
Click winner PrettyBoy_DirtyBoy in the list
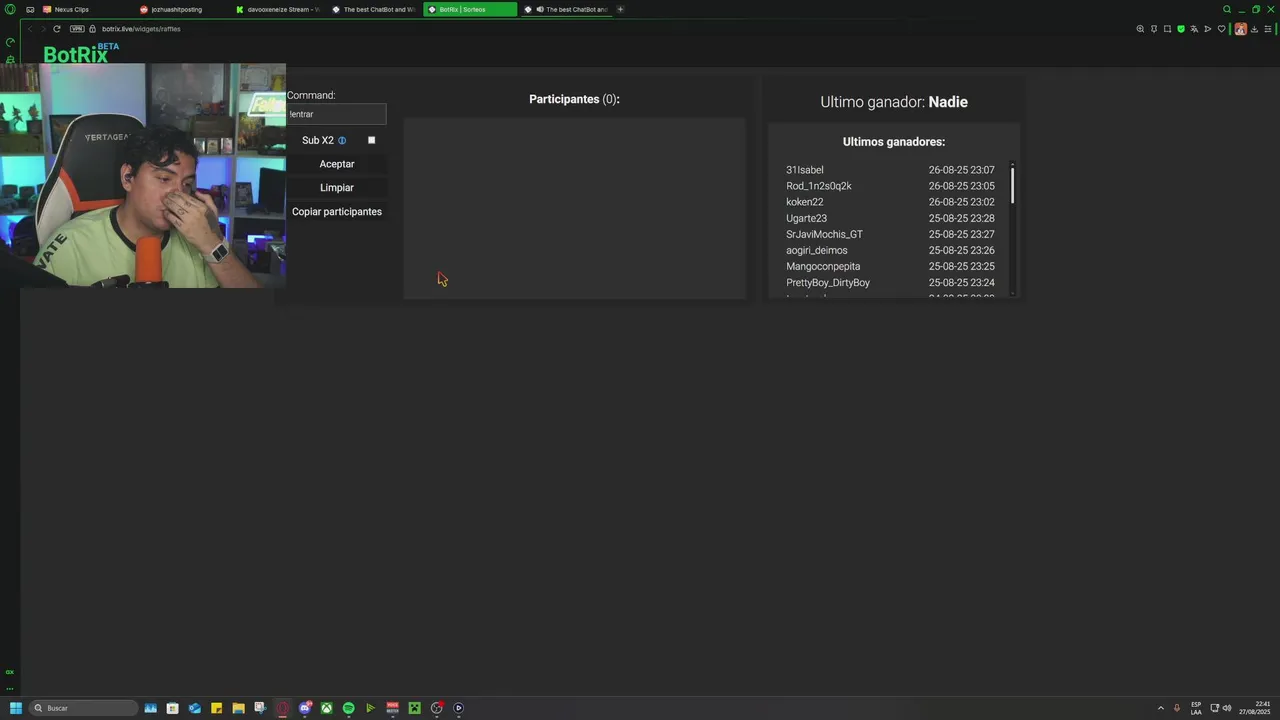coord(828,282)
